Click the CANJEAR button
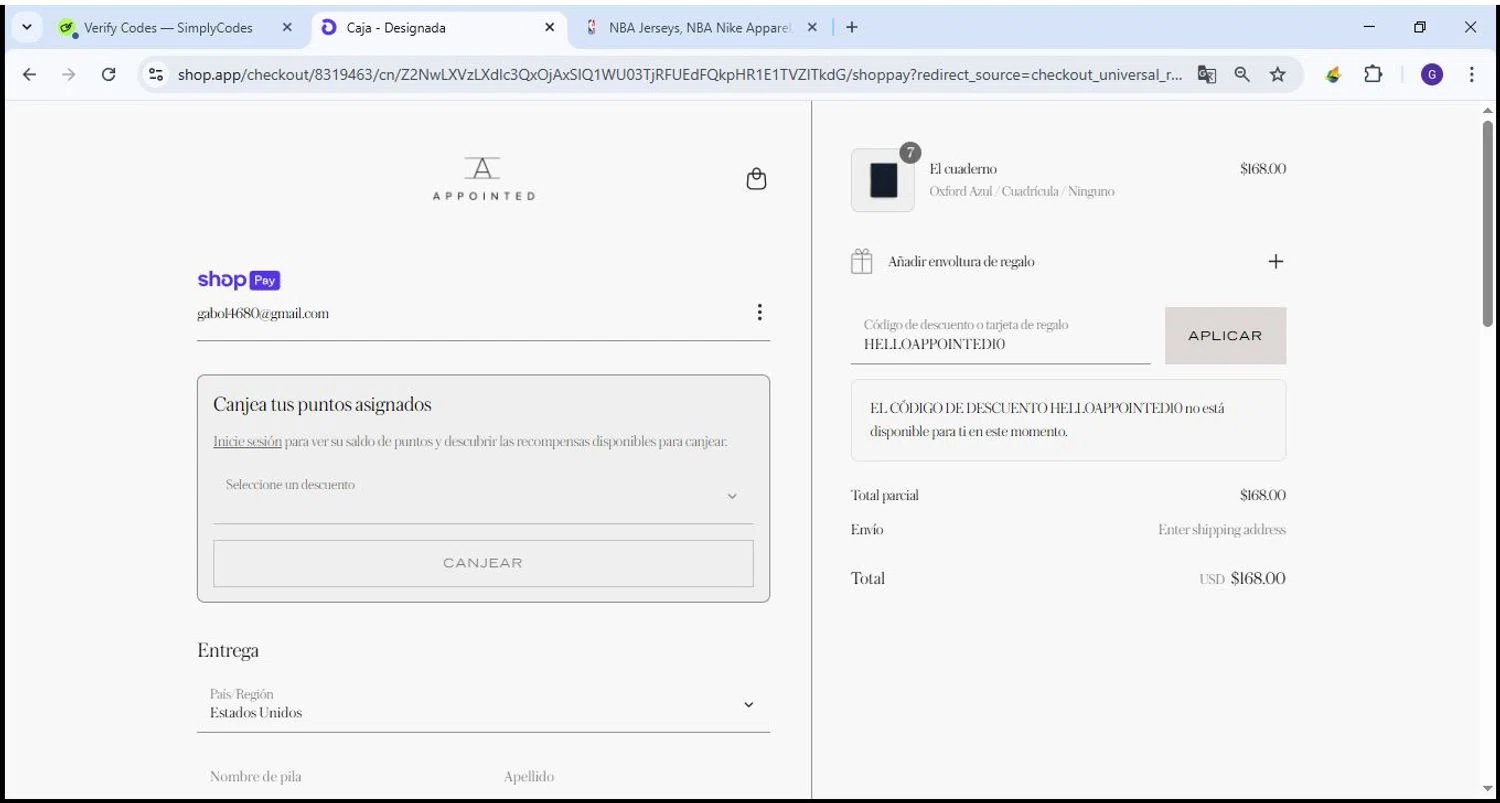Image resolution: width=1500 pixels, height=803 pixels. pyautogui.click(x=483, y=563)
